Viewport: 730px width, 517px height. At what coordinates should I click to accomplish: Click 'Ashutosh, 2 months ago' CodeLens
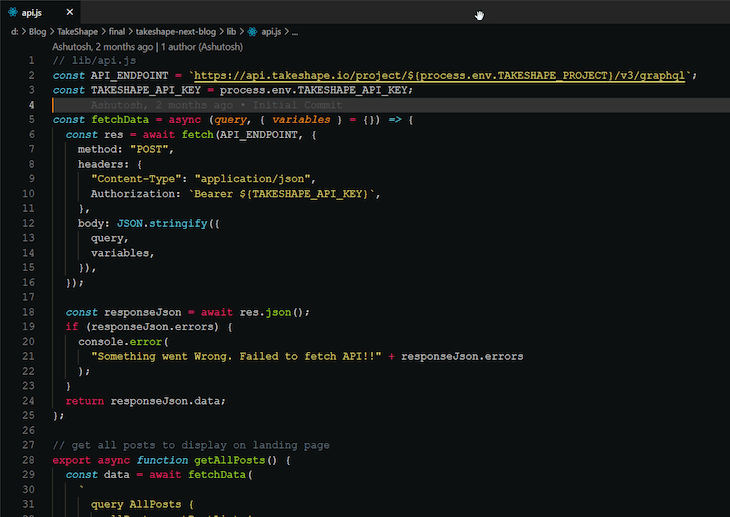tap(103, 46)
